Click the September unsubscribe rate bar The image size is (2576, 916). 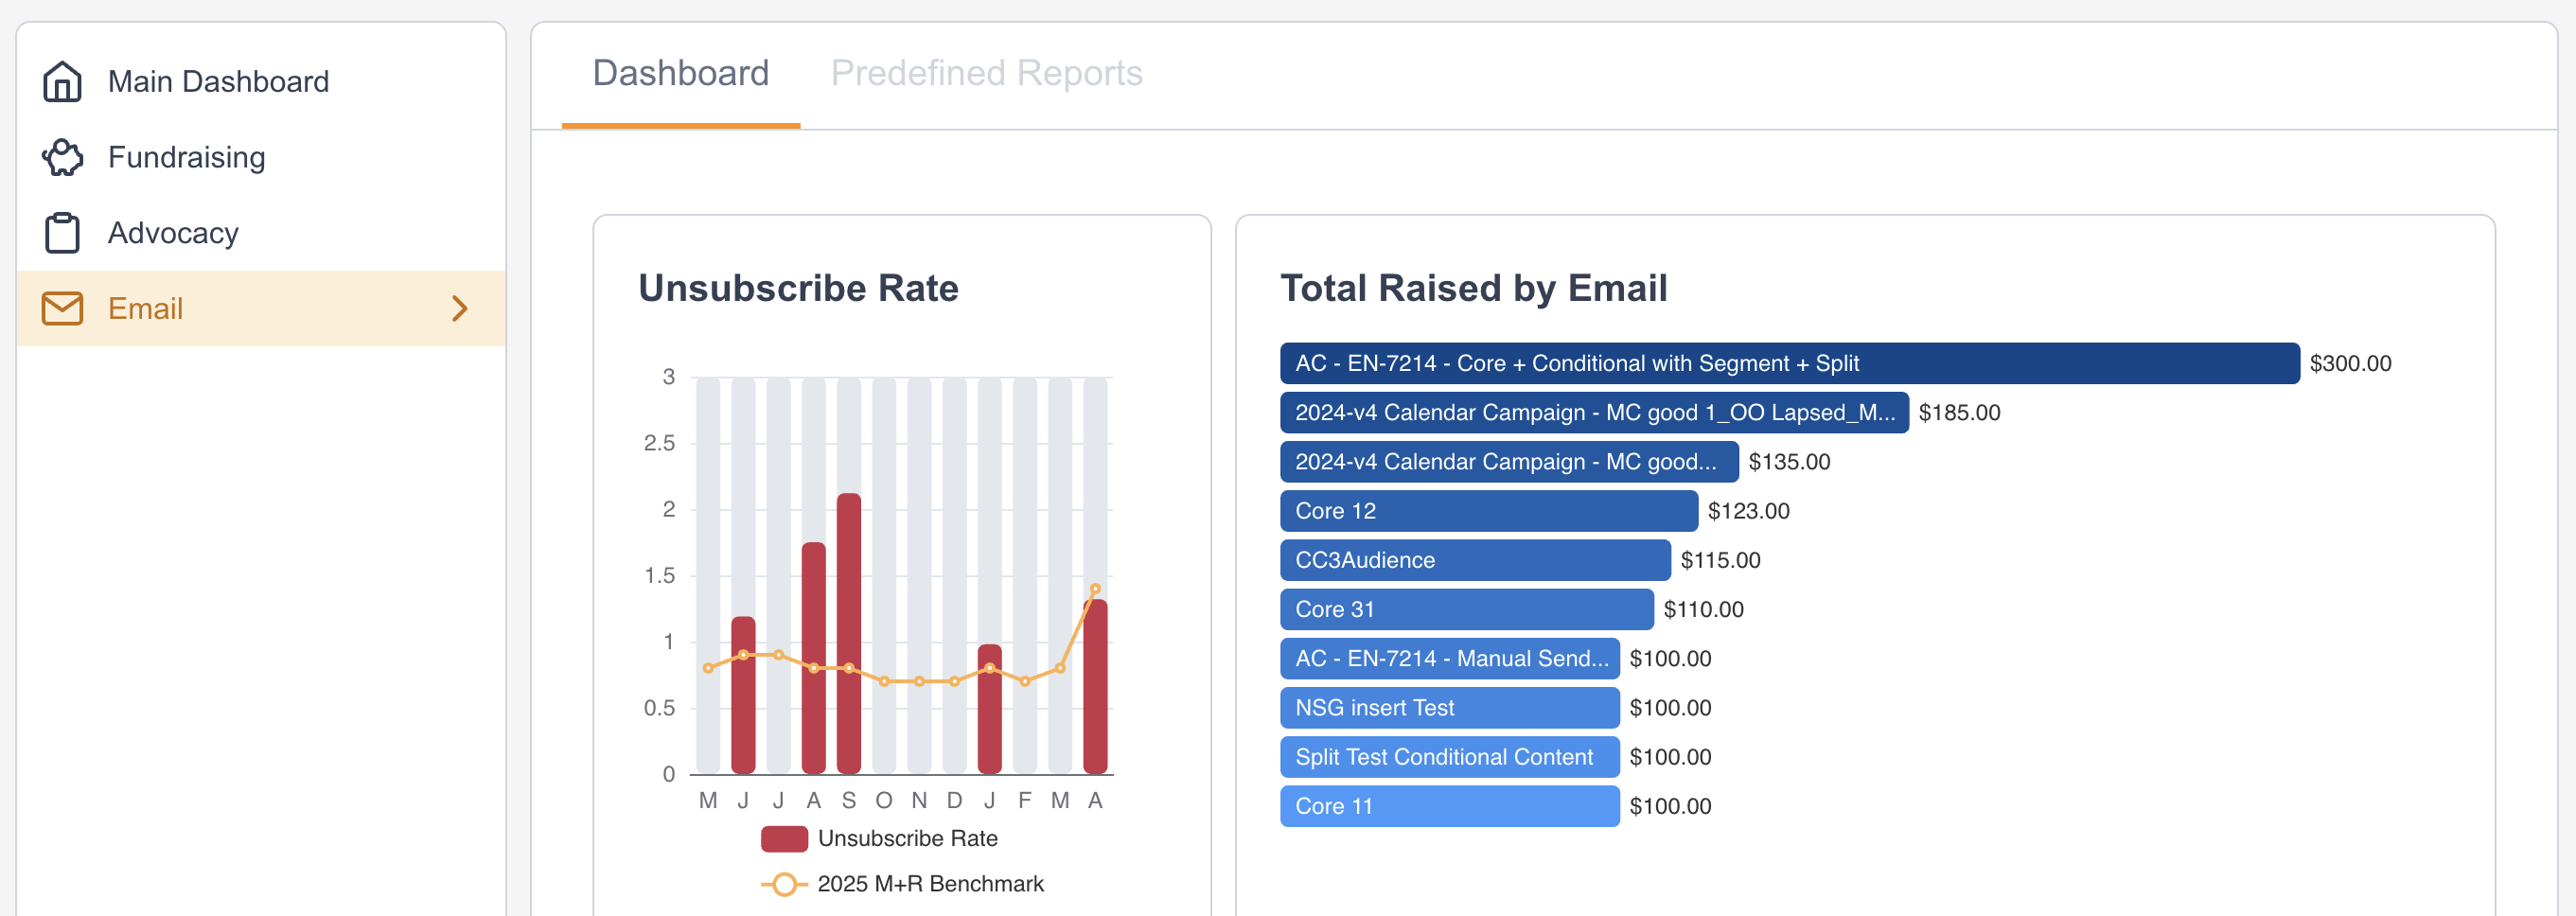[848, 632]
